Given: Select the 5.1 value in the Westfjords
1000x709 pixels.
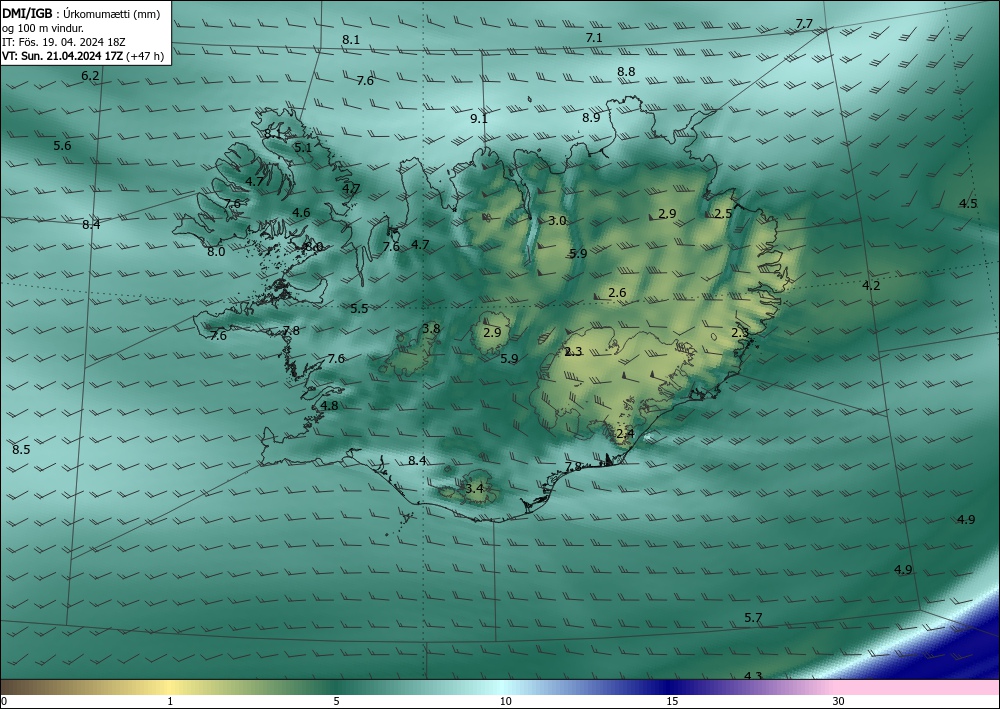Looking at the screenshot, I should click(303, 147).
